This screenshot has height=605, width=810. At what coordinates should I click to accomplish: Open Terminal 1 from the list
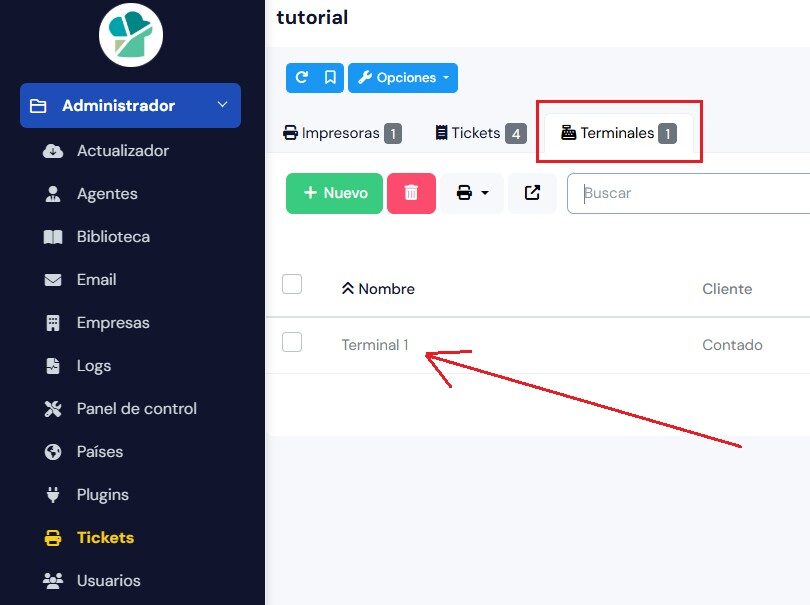click(376, 344)
